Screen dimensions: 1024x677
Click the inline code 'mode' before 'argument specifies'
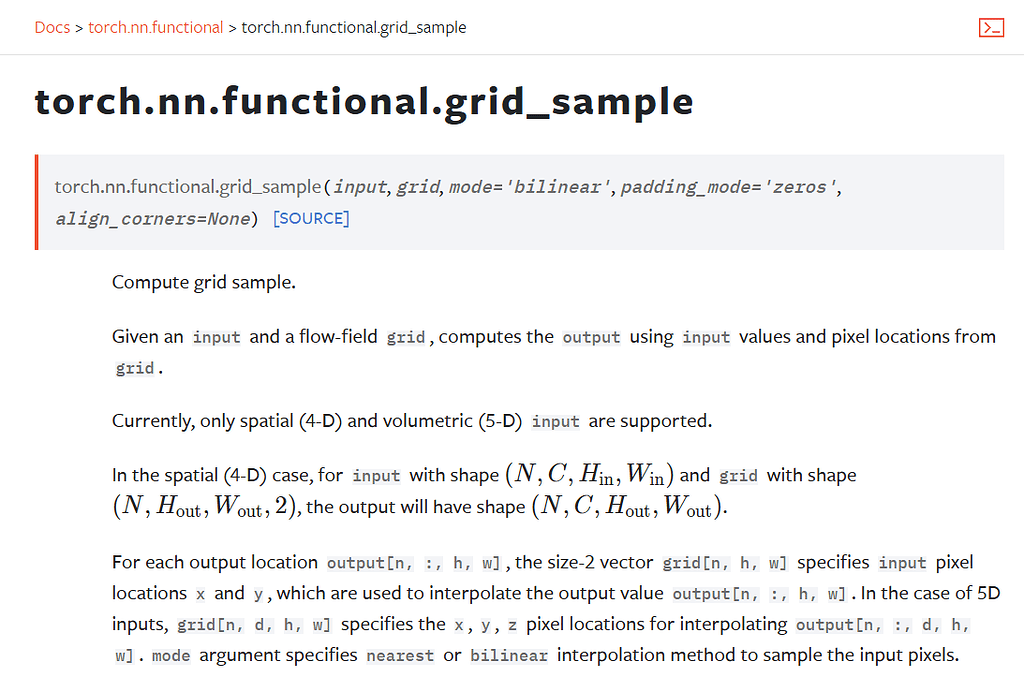point(171,655)
